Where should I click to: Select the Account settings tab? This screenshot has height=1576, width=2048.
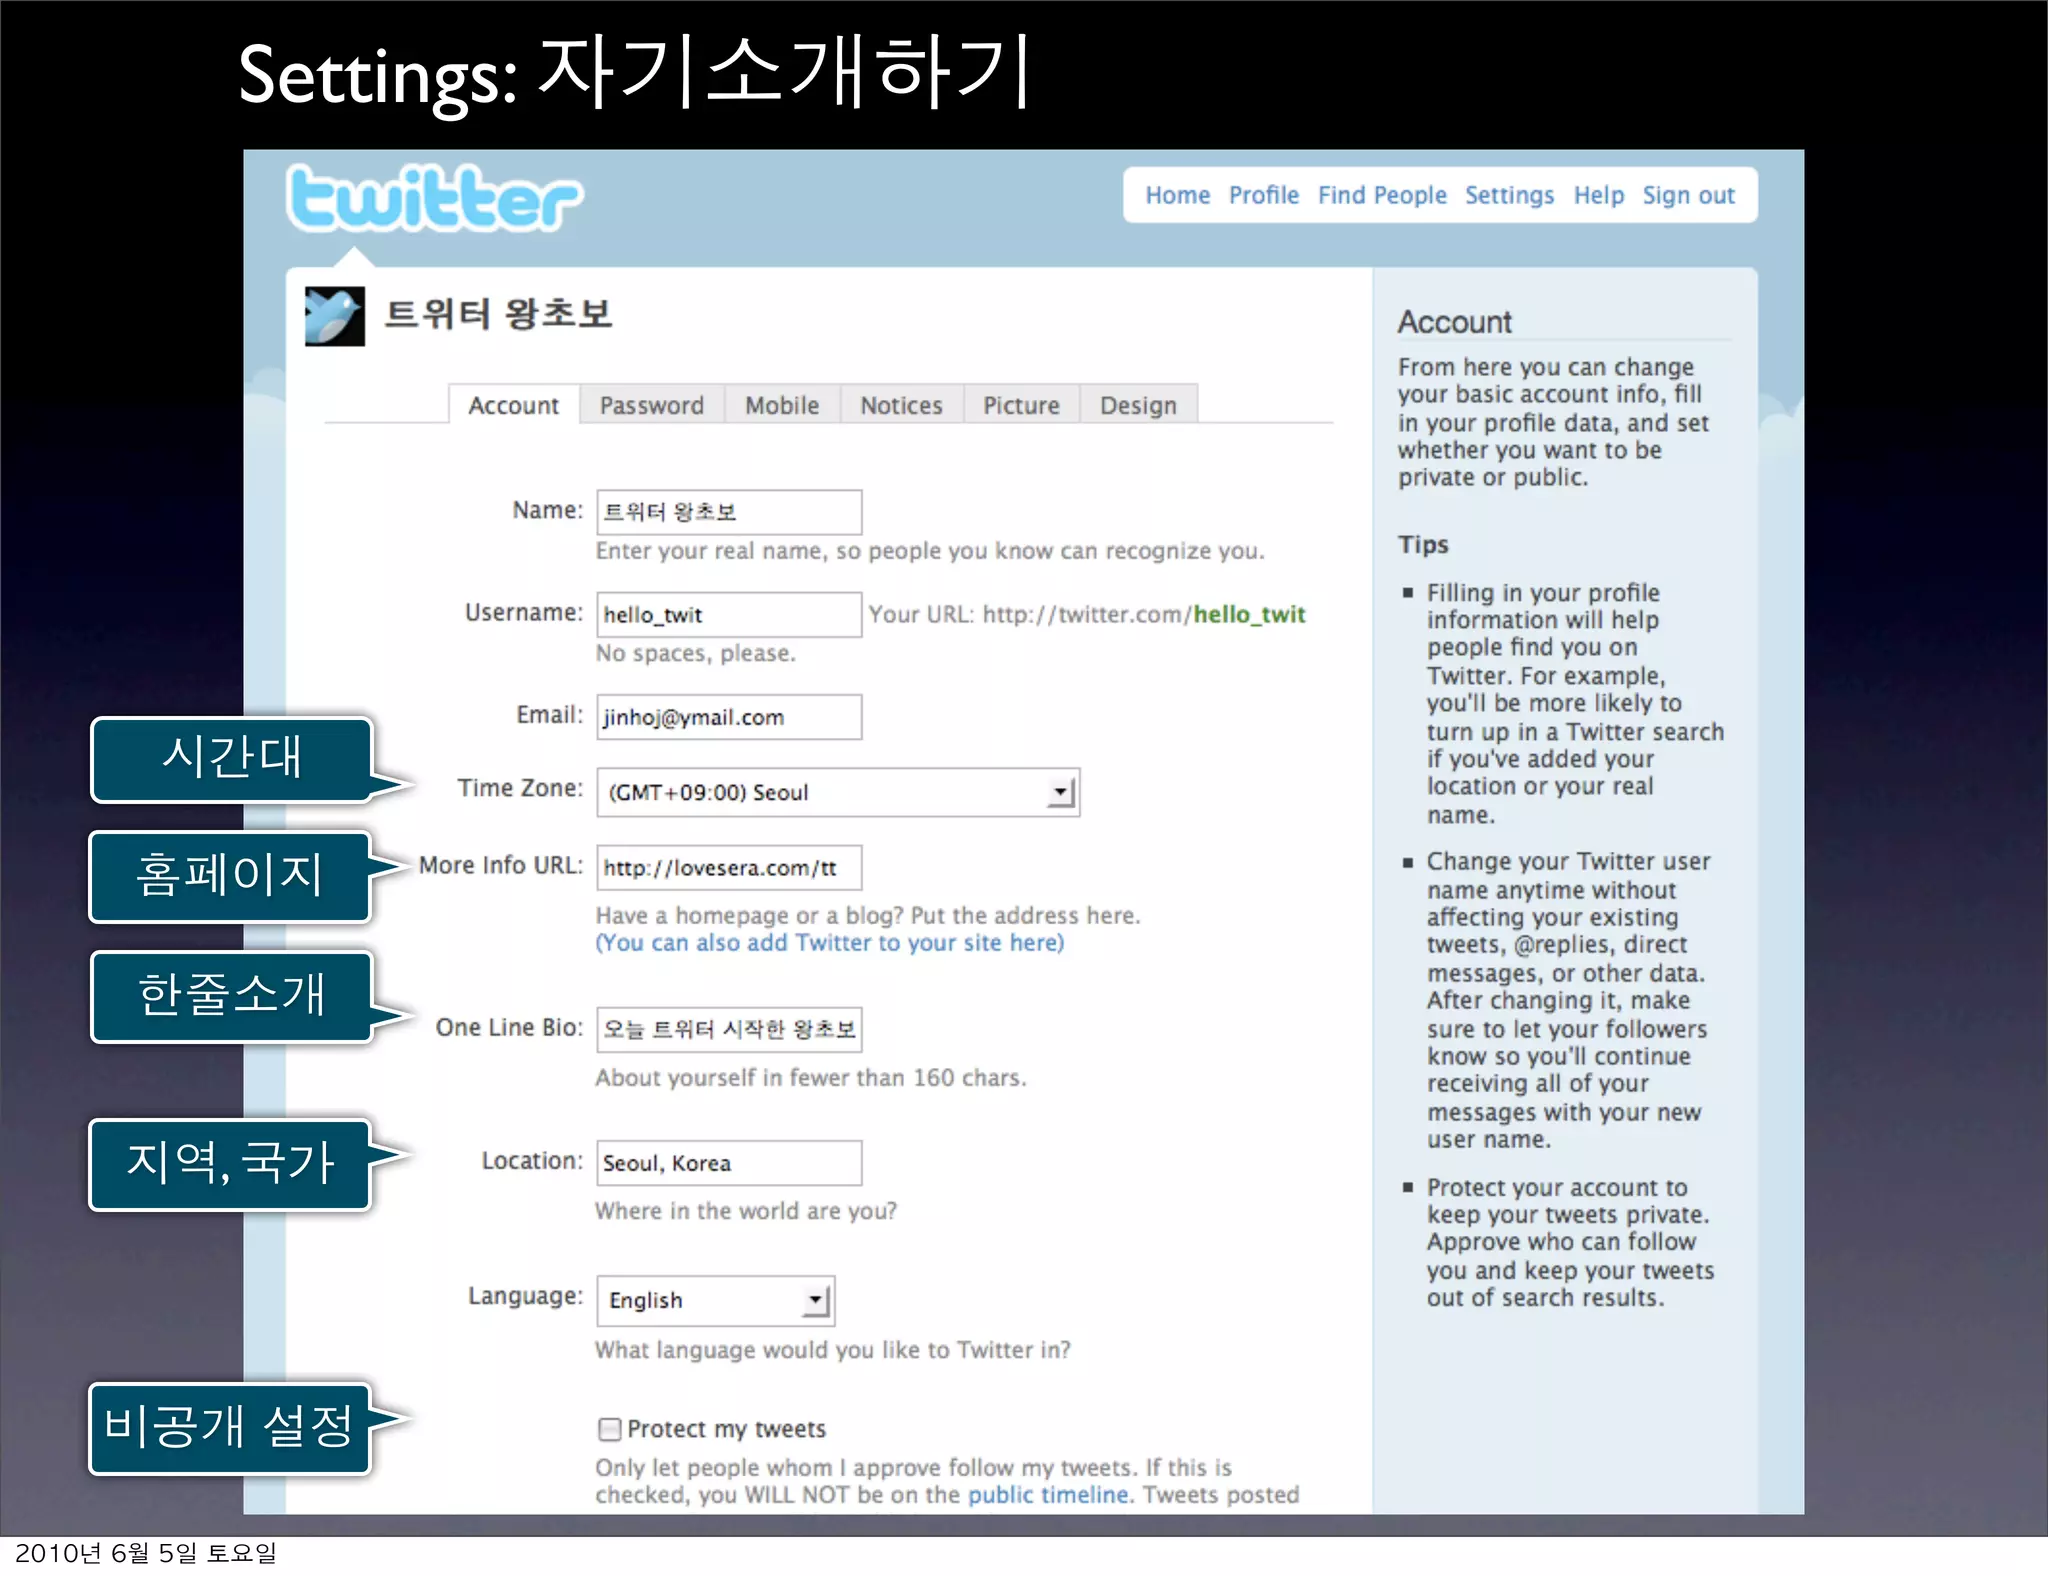coord(514,405)
